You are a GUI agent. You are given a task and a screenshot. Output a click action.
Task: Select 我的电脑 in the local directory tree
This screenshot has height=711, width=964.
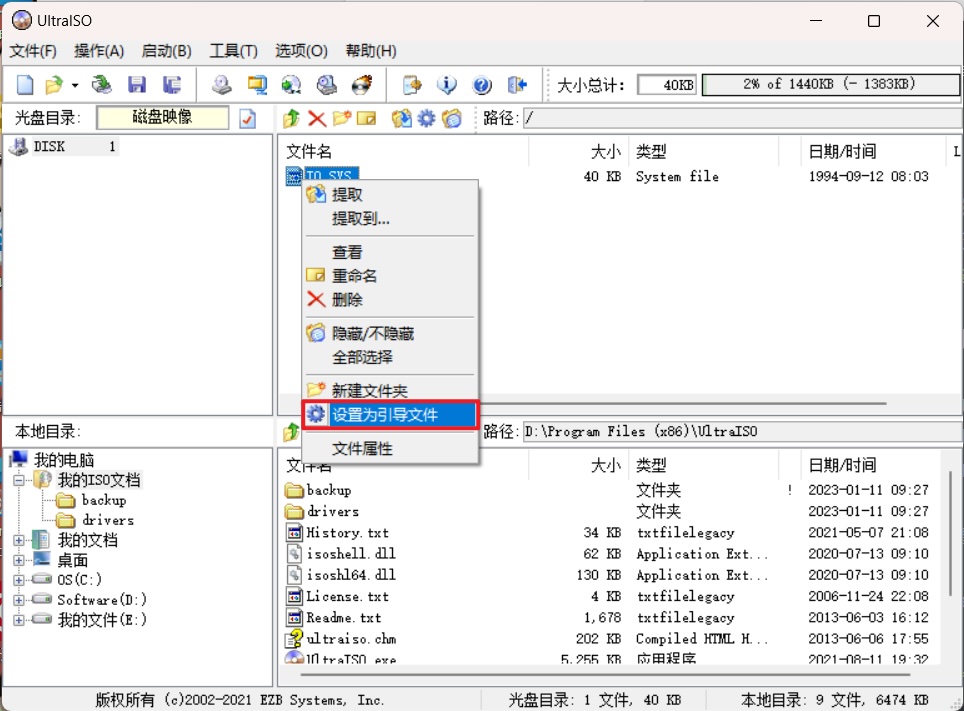point(64,460)
